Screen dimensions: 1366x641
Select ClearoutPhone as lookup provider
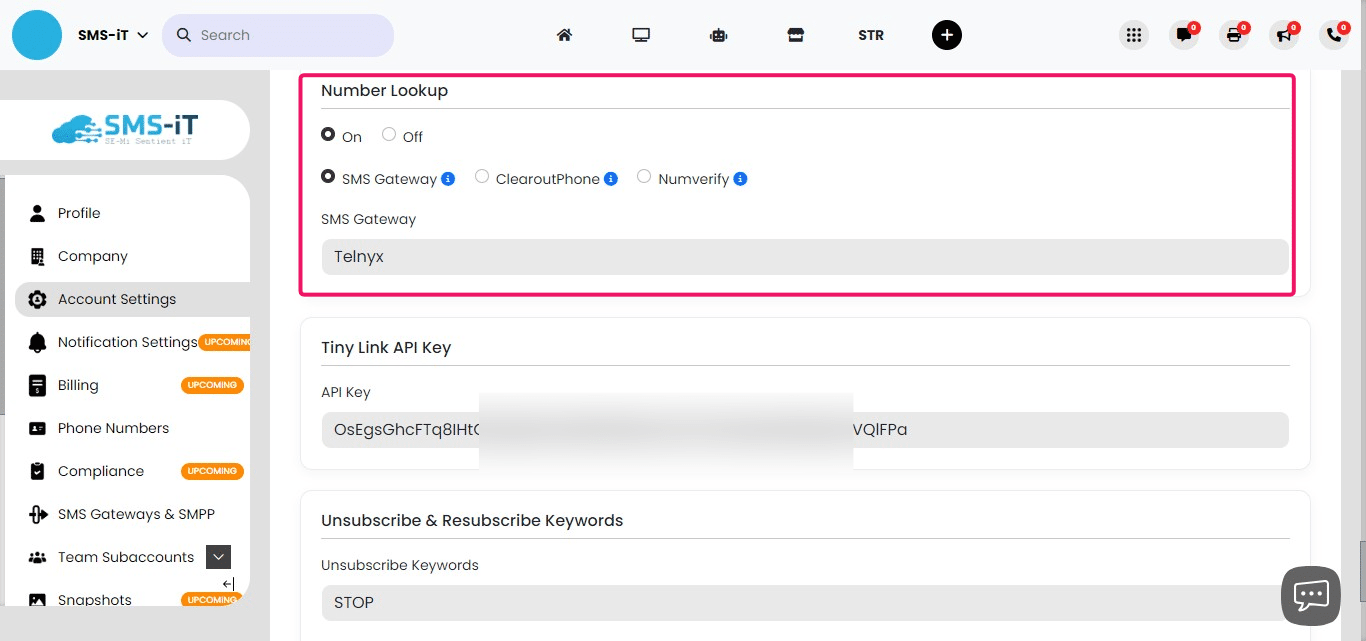click(x=481, y=176)
